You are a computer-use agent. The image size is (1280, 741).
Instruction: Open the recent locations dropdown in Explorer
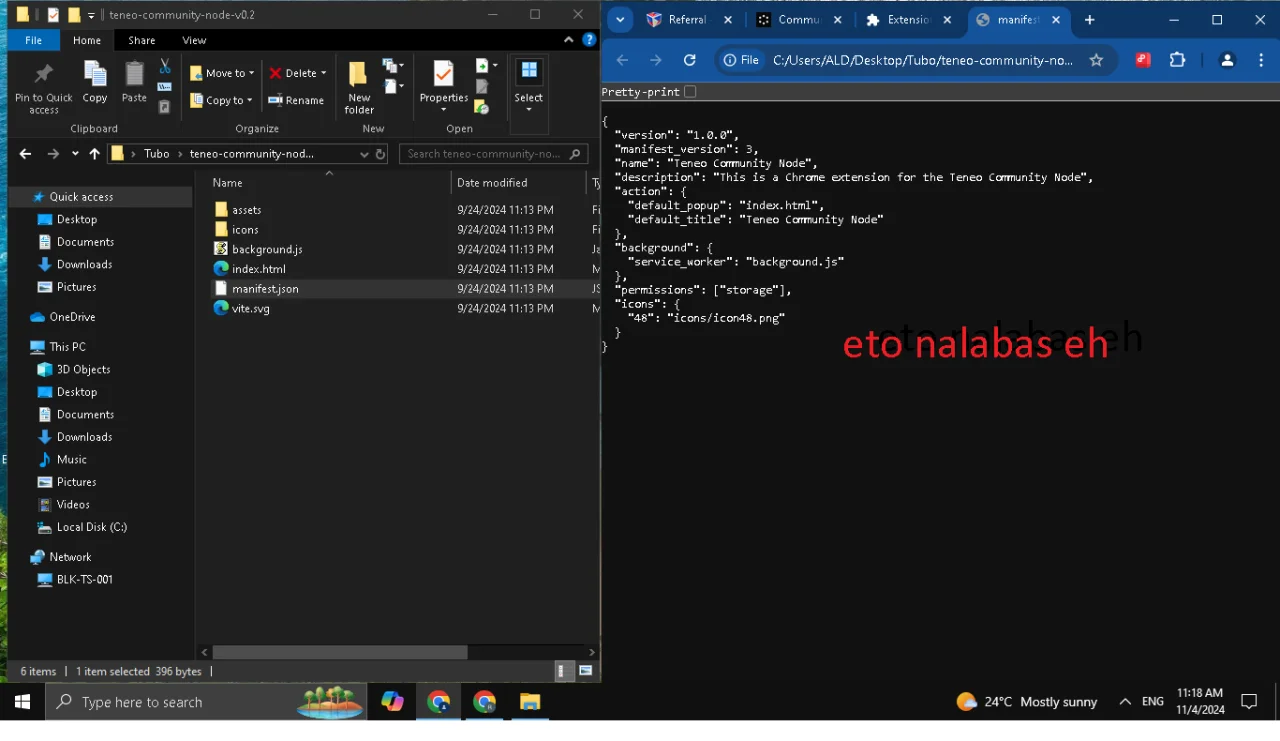tap(75, 154)
